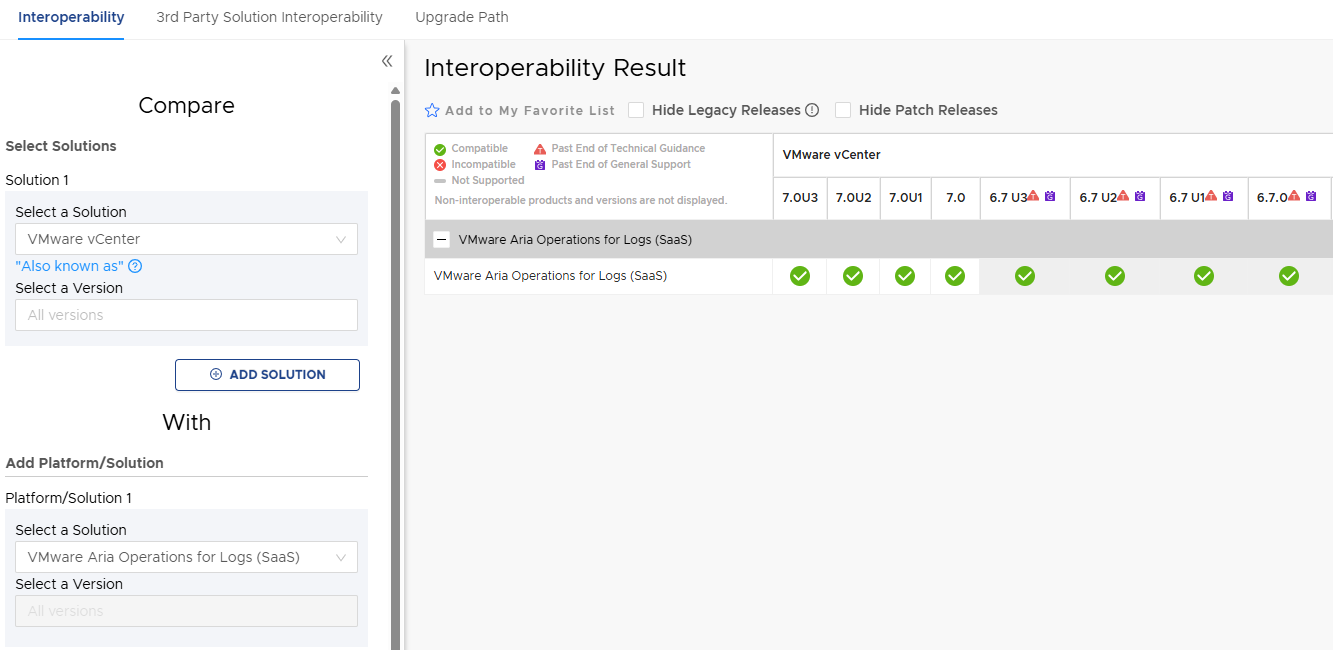
Task: Click the star icon for favorites
Action: click(432, 111)
